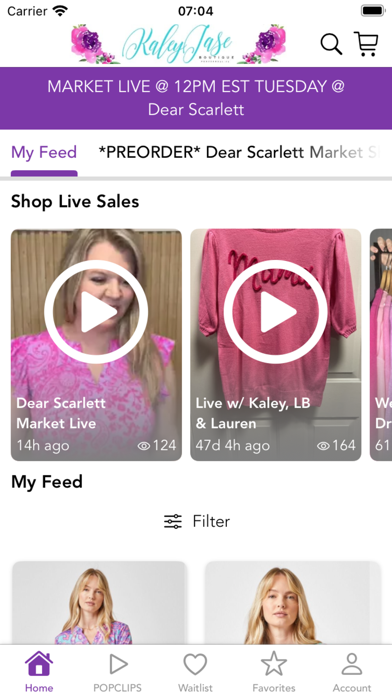Viewport: 392px width, 696px height.
Task: Tap the Home icon in bottom bar
Action: pos(39,663)
